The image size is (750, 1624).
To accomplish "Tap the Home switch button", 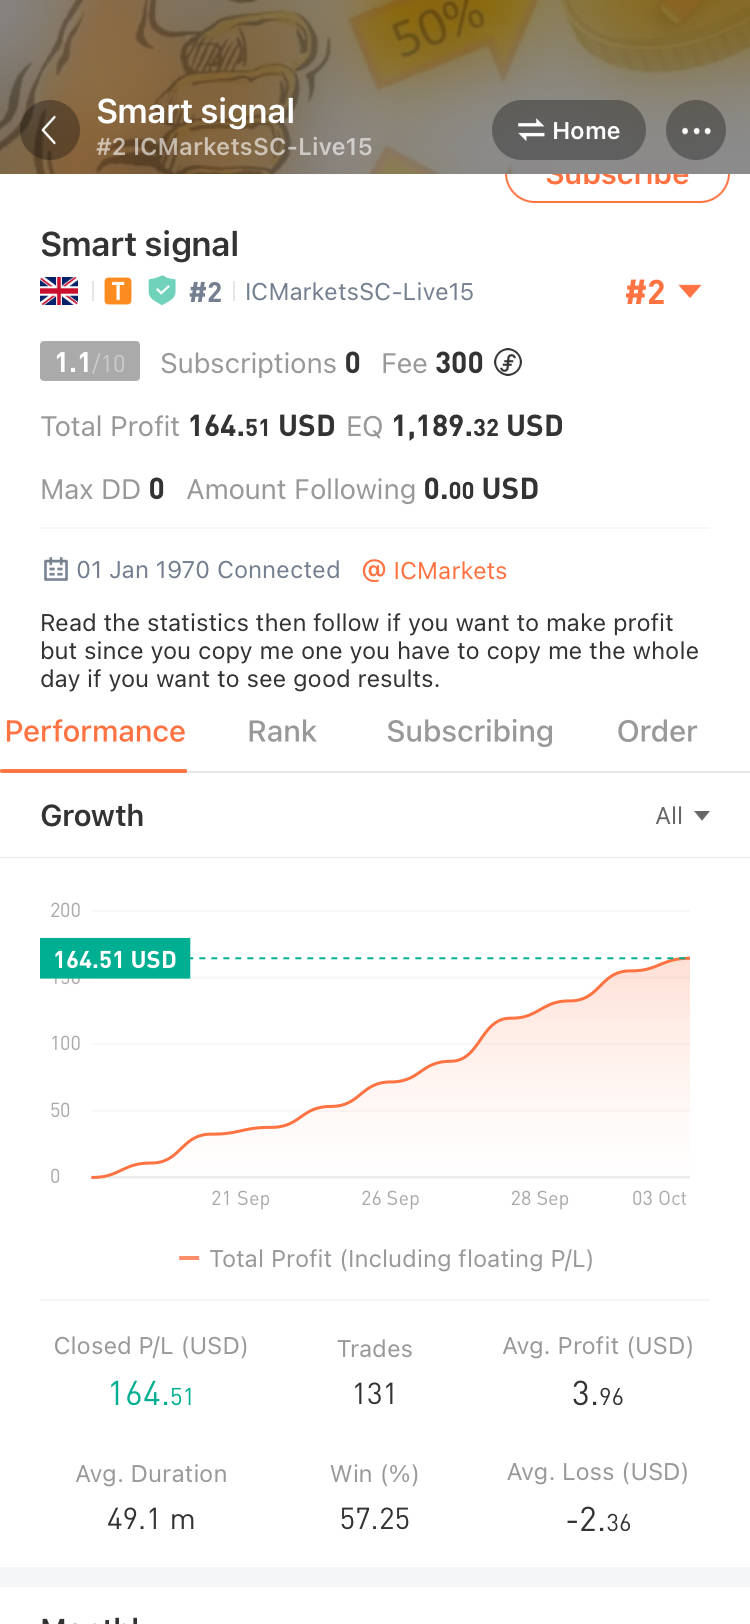I will pos(568,130).
